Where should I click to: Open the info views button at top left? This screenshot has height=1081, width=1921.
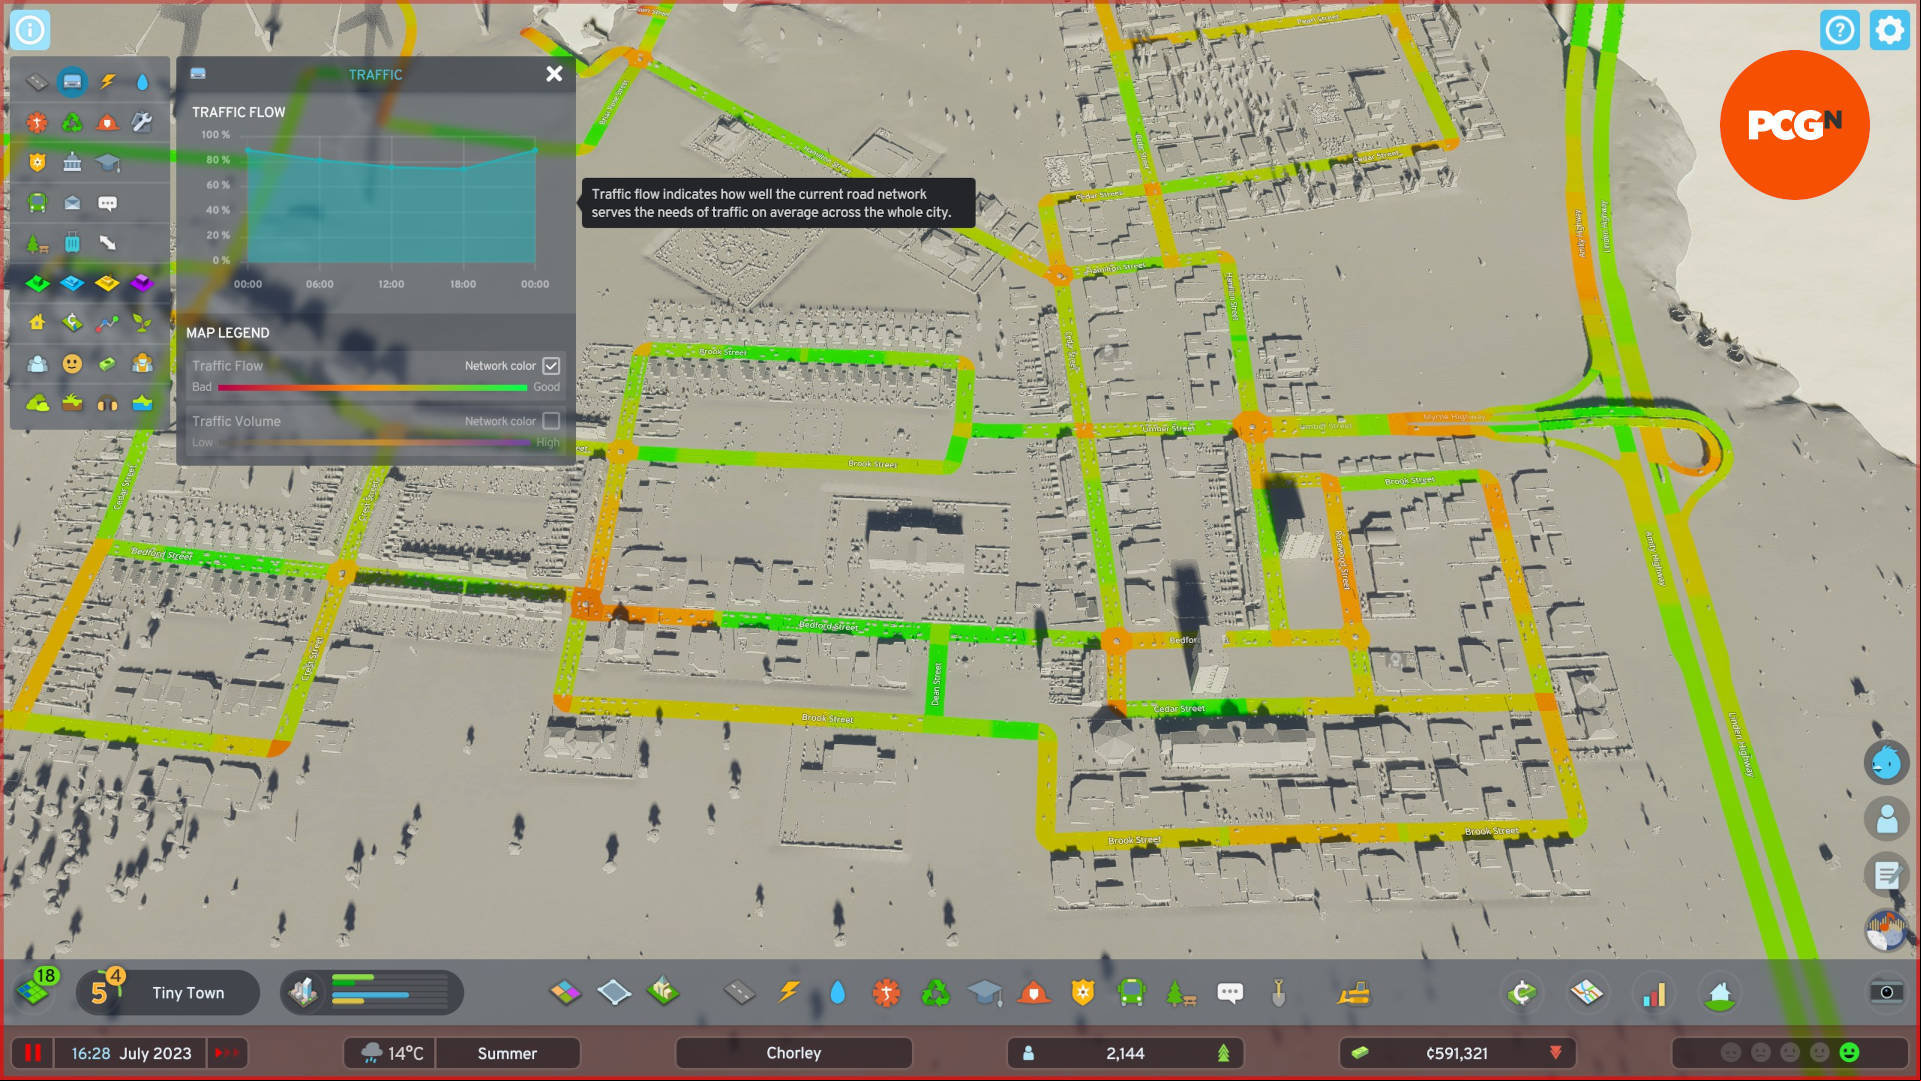30,30
